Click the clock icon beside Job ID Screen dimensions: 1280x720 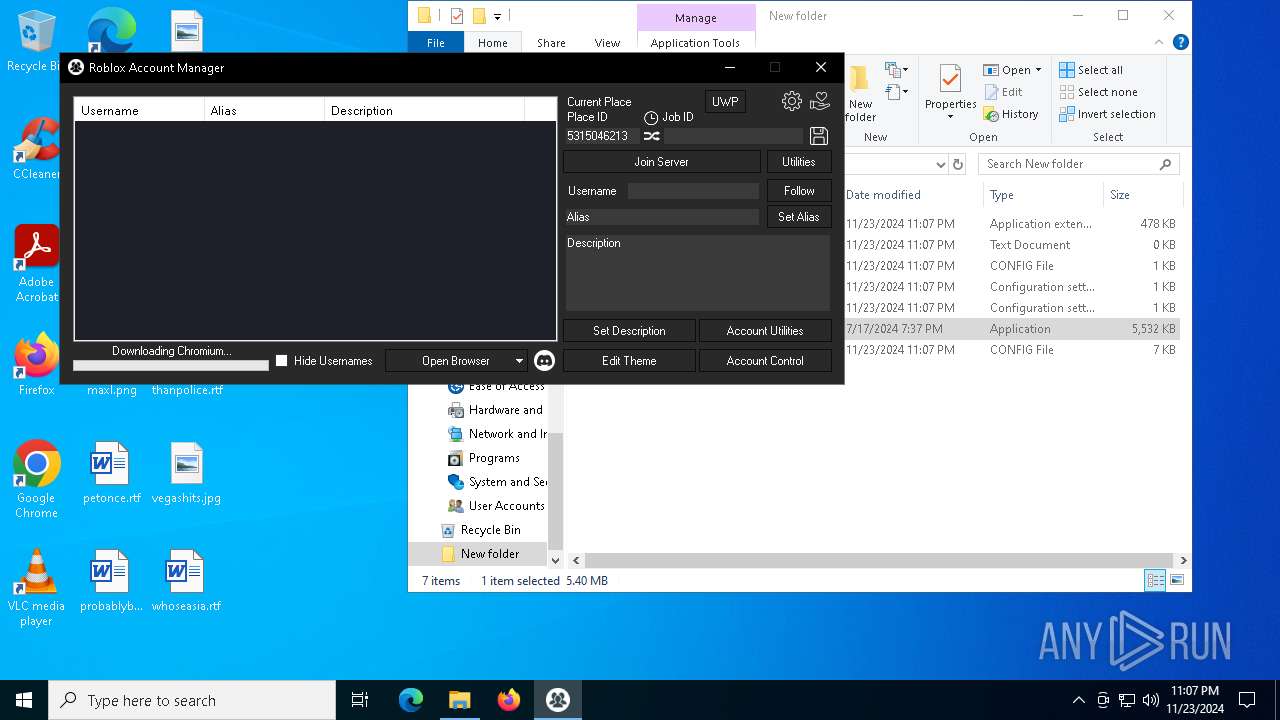[651, 117]
